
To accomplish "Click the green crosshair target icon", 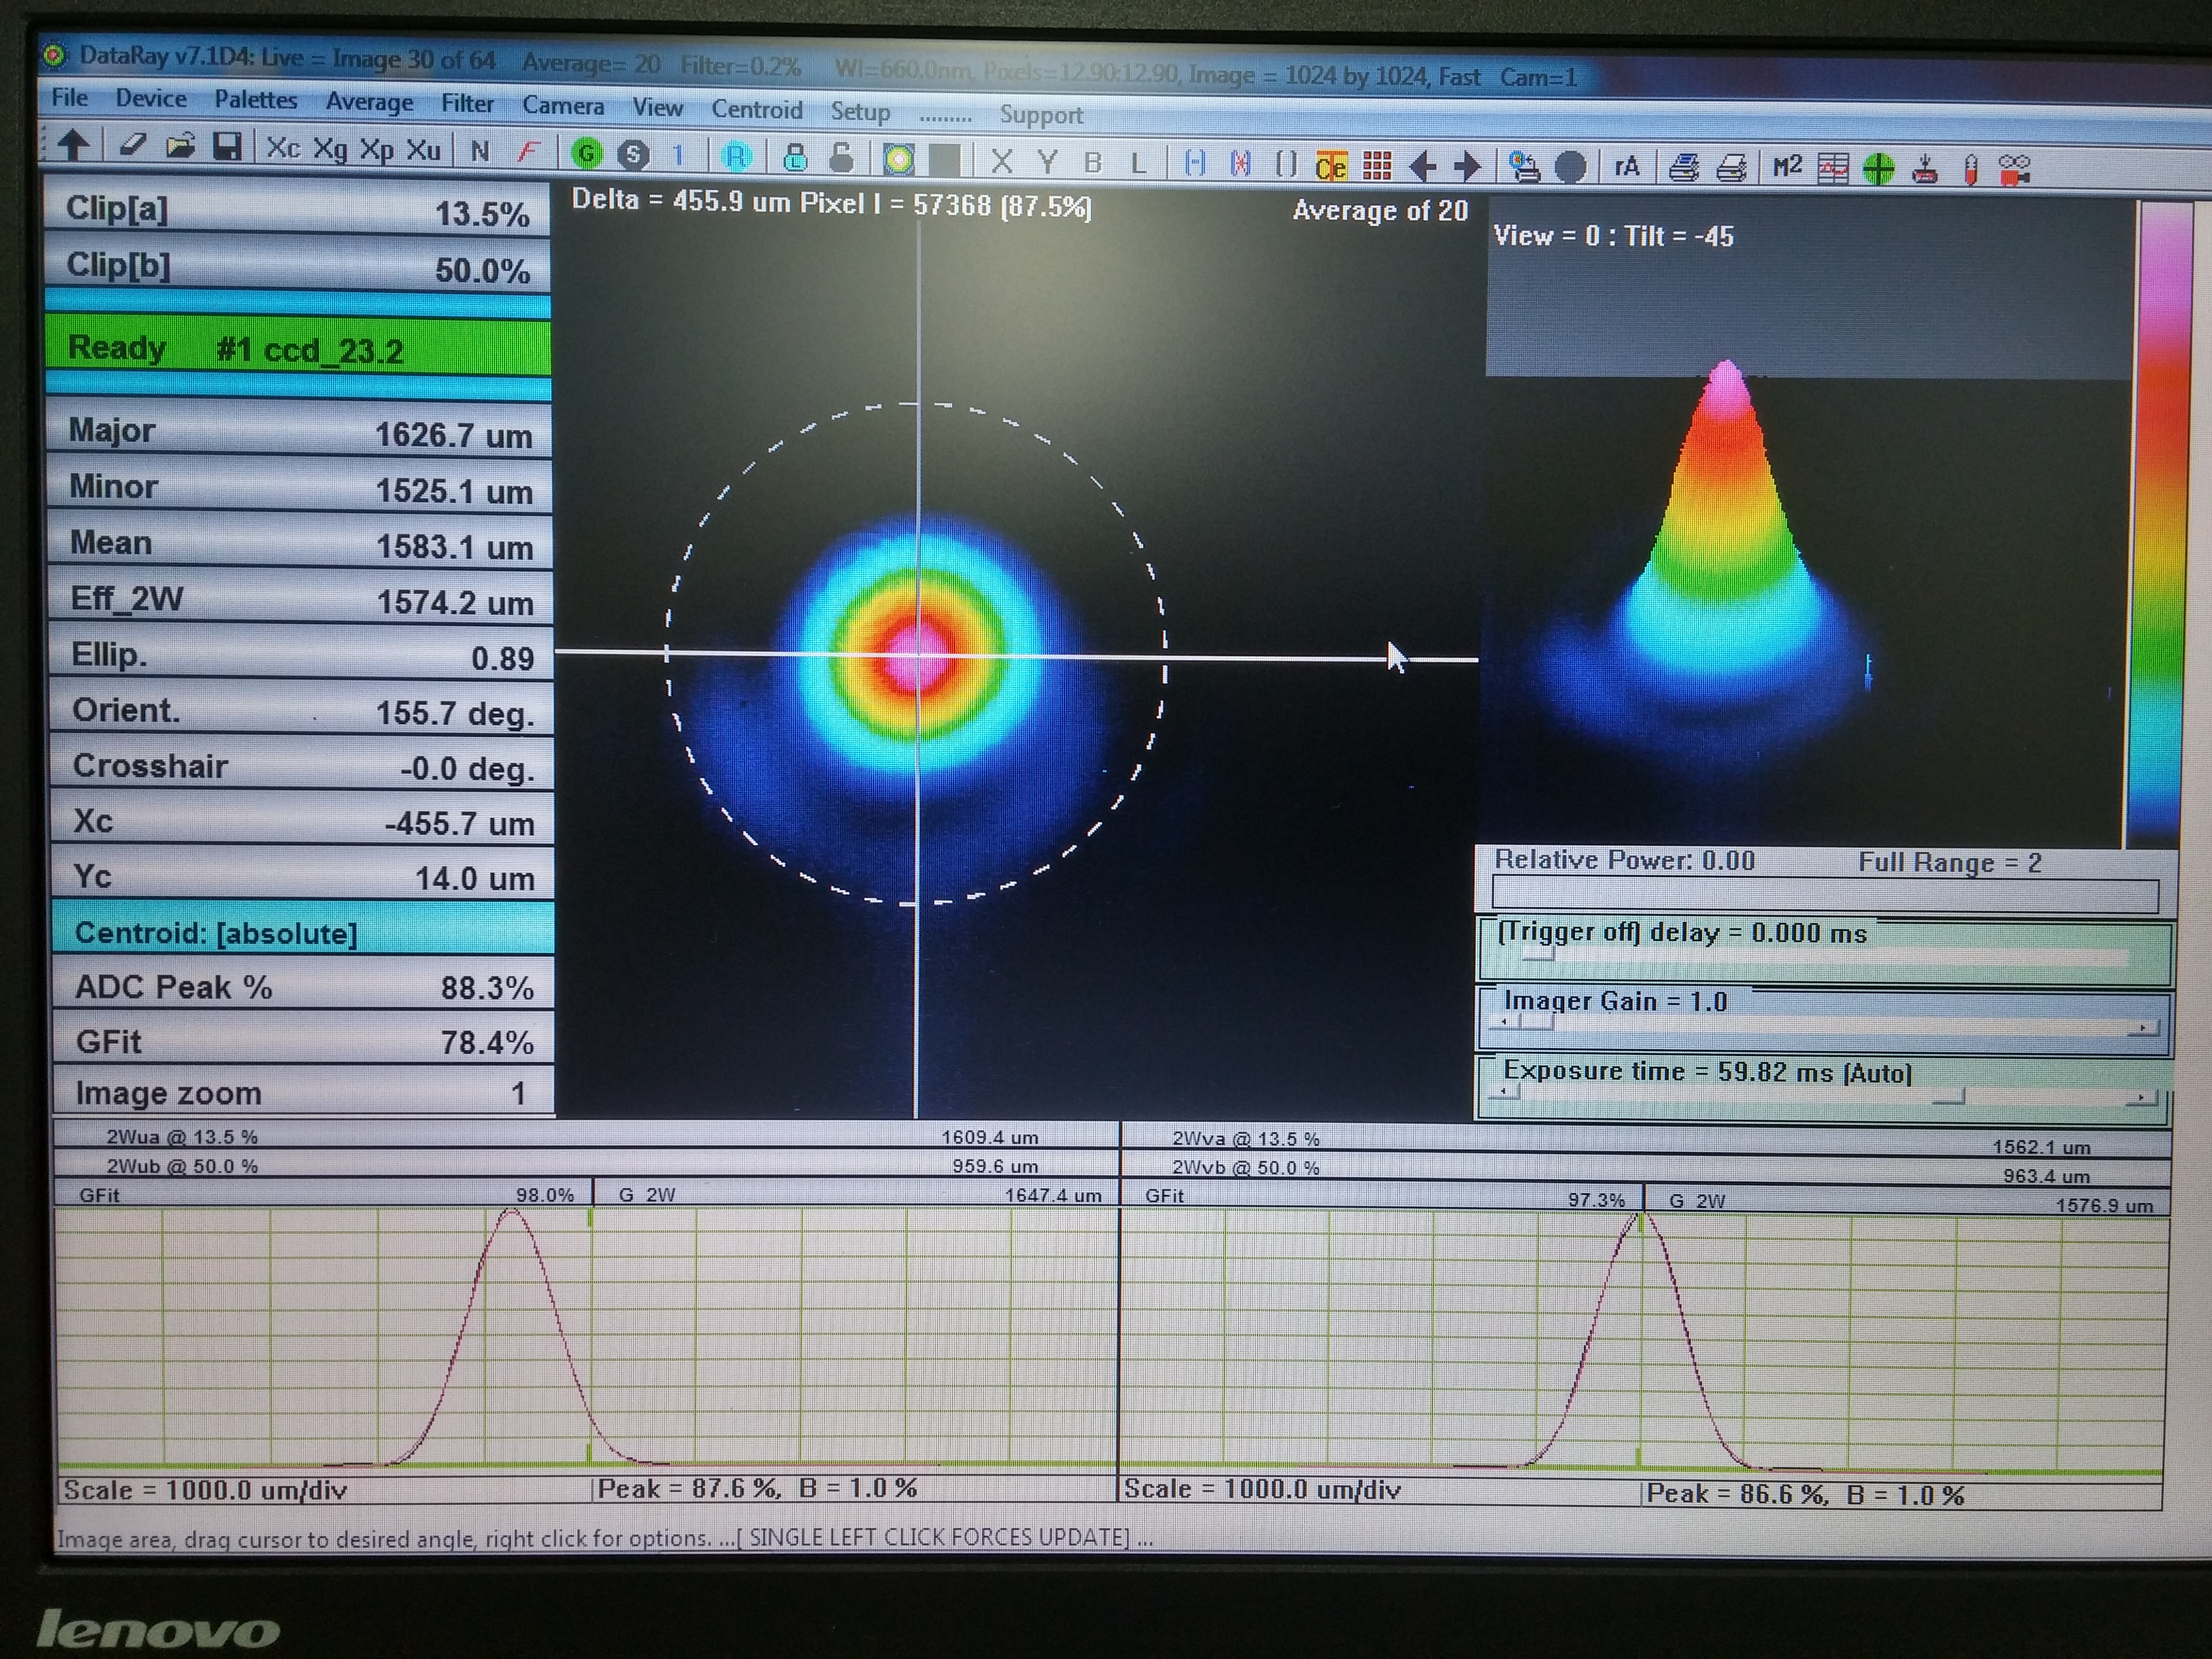I will [1878, 168].
